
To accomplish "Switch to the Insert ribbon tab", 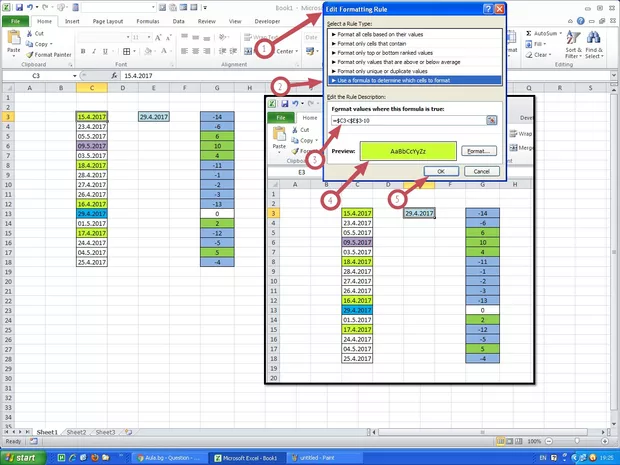I will 72,21.
